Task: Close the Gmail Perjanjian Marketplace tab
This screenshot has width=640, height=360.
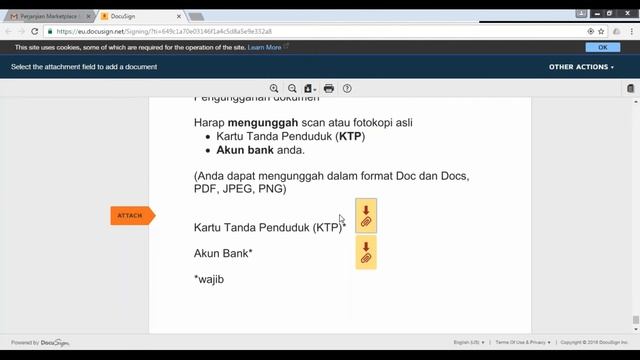Action: [x=88, y=16]
